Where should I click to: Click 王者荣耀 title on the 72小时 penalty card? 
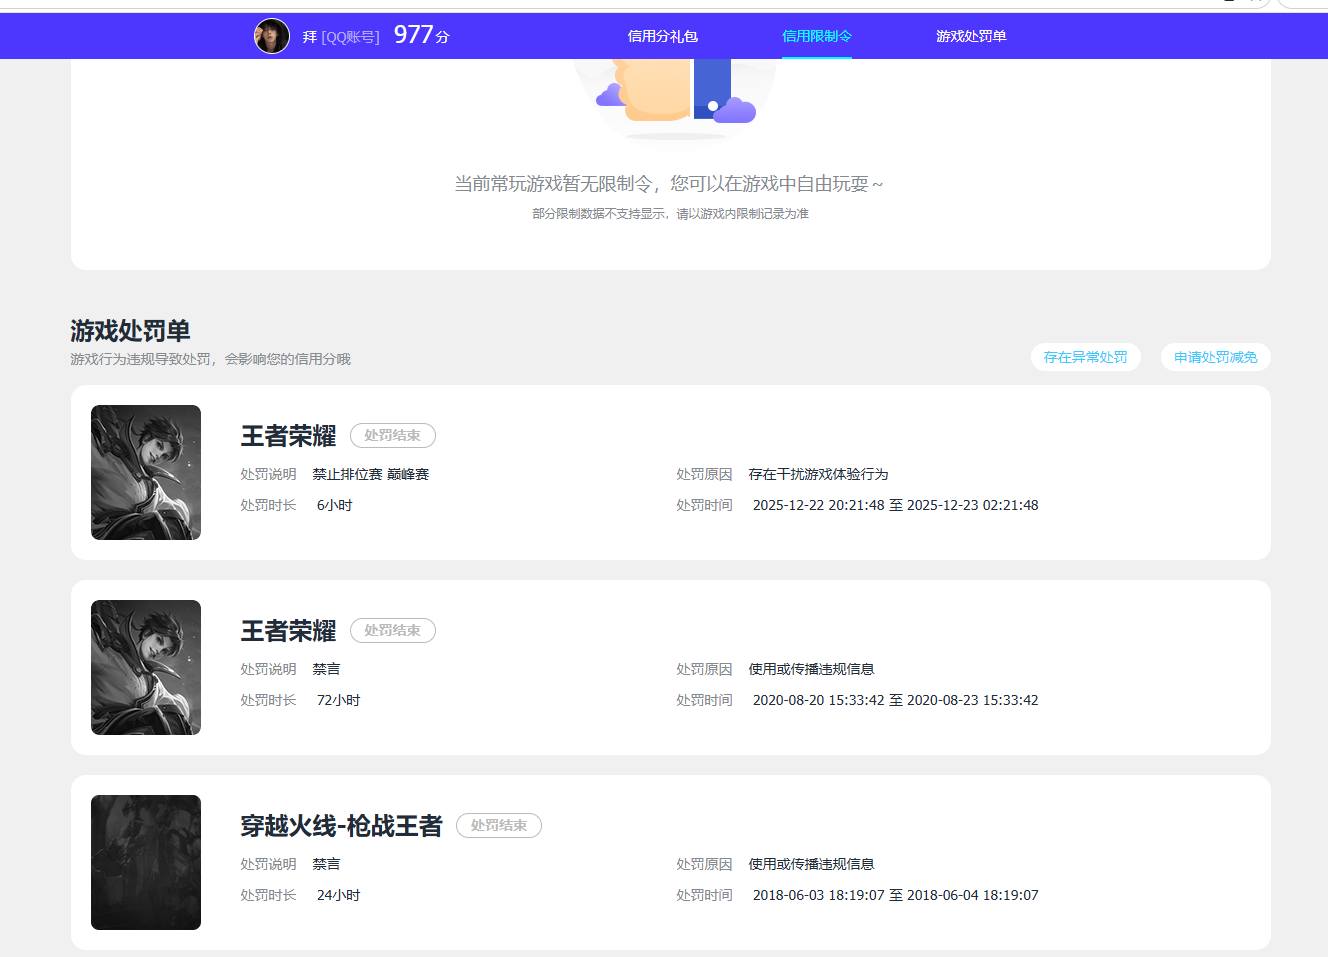pos(288,631)
